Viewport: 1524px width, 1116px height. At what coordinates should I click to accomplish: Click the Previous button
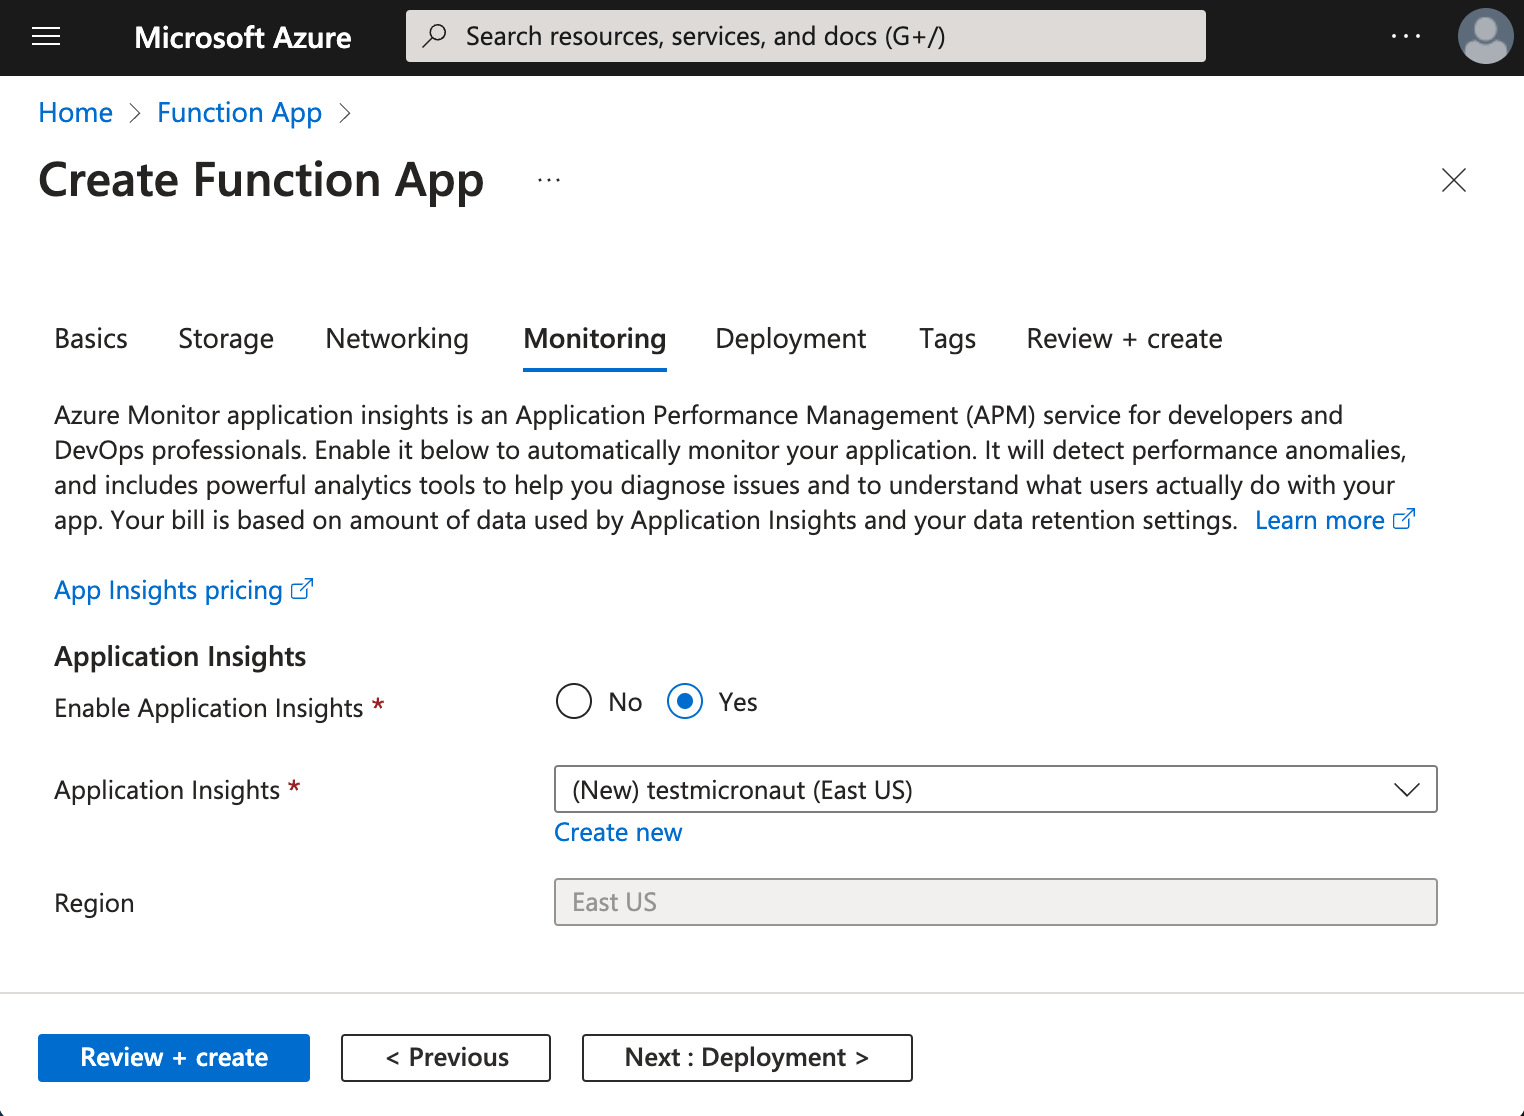446,1057
